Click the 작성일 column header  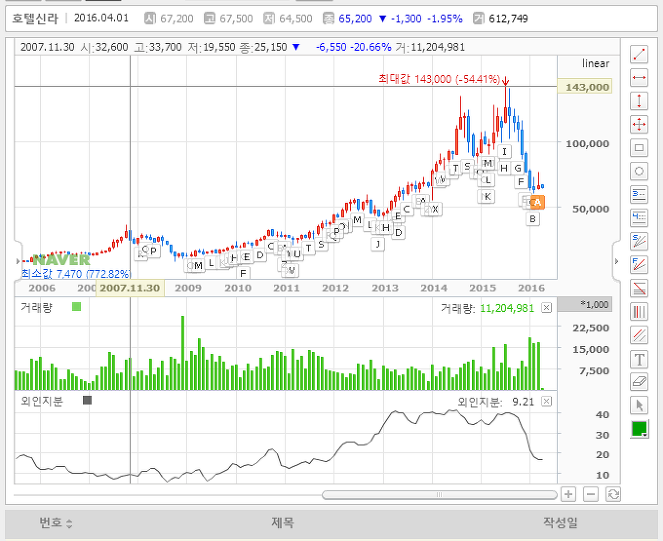(x=560, y=523)
